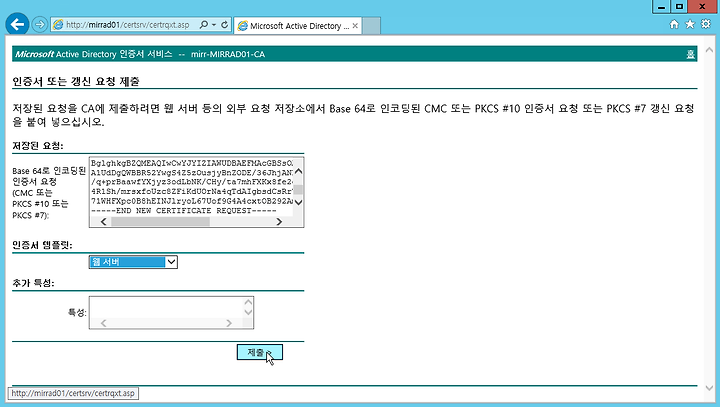Click request textarea scroll up arrow
The image size is (720, 407).
tap(298, 171)
